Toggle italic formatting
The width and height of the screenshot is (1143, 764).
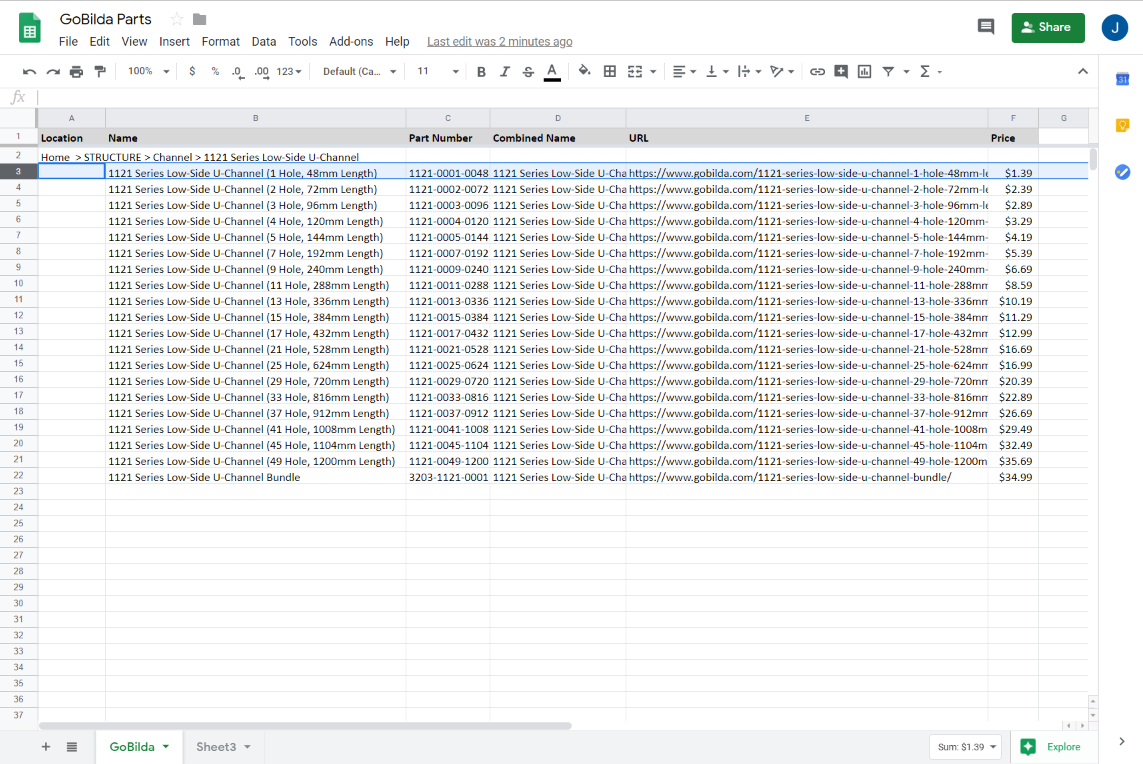tap(504, 71)
